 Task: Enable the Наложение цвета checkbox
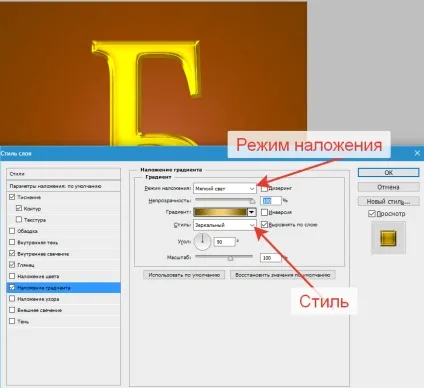(x=12, y=276)
